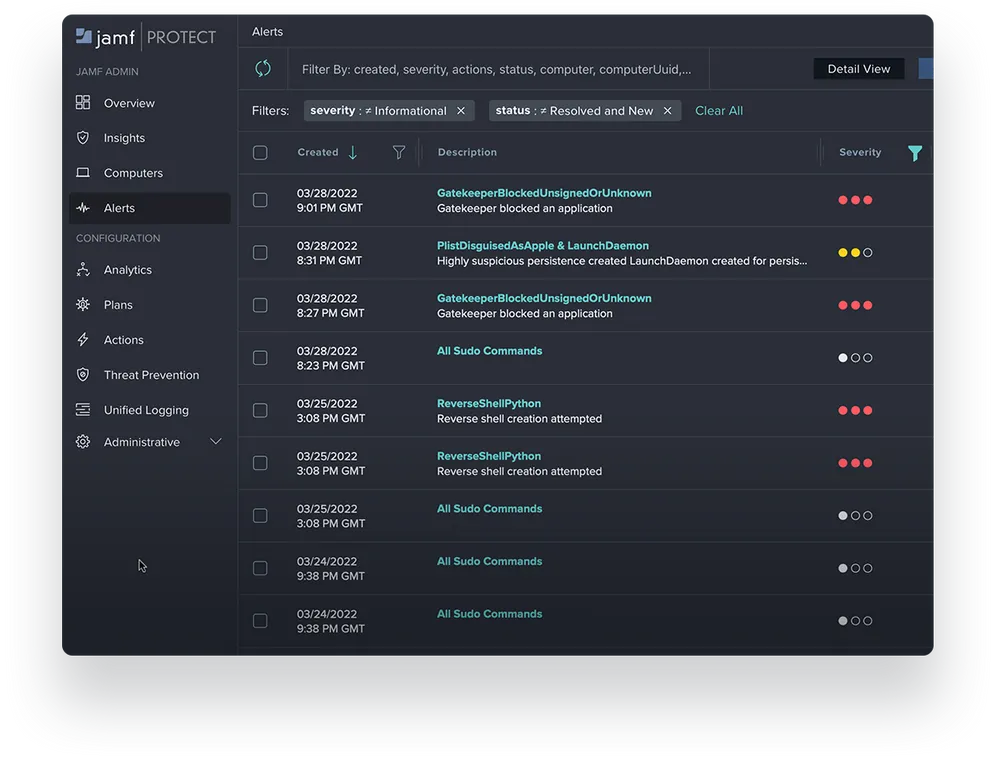Select the checkbox on a ReverseShellPython alert
Image resolution: width=1000 pixels, height=759 pixels.
tap(260, 410)
